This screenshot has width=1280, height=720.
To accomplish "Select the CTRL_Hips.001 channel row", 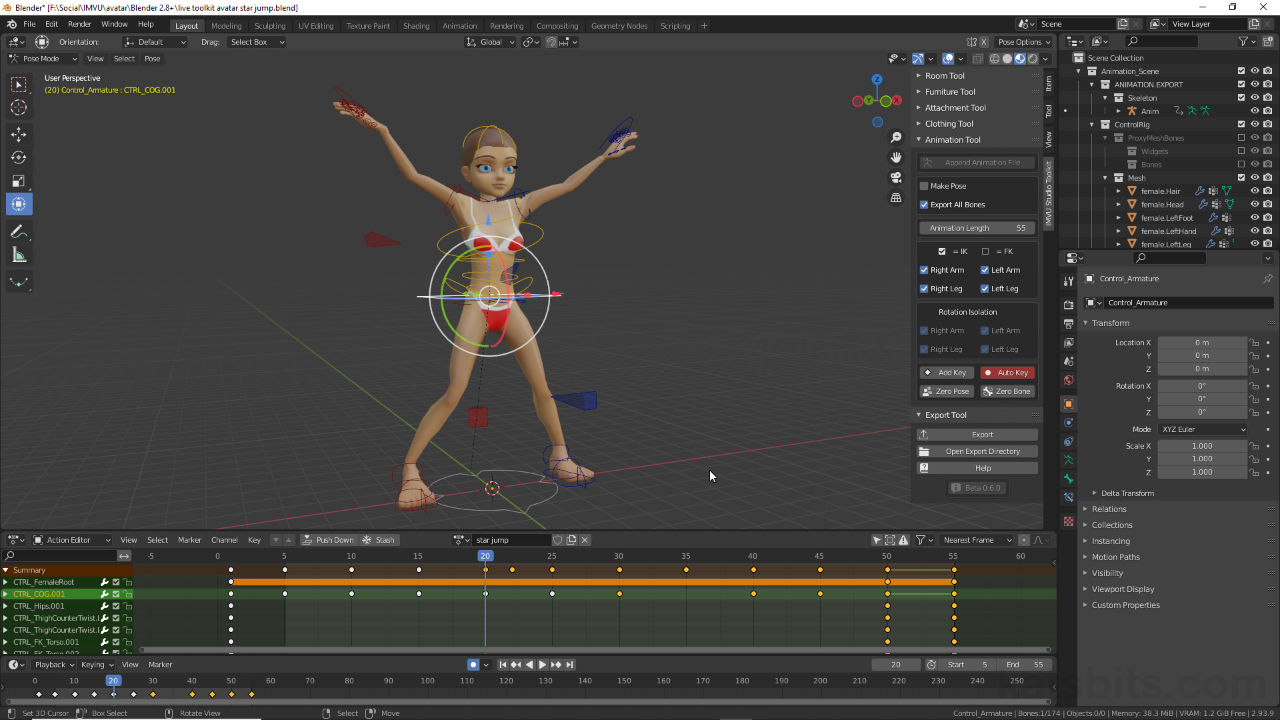I will pos(66,606).
